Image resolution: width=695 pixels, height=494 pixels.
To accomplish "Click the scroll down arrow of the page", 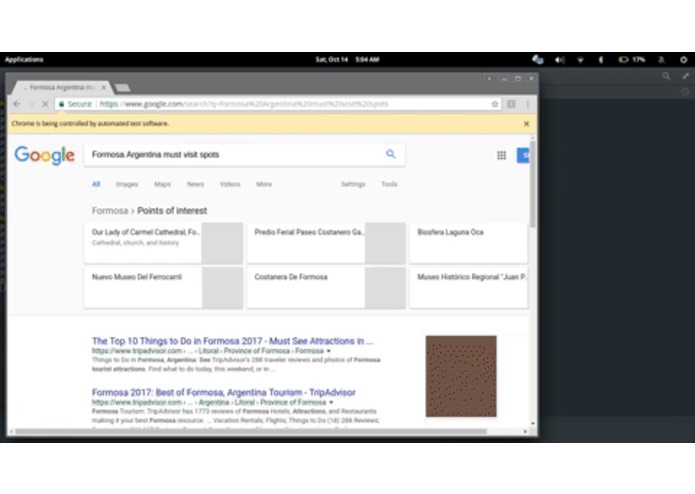I will coord(533,424).
